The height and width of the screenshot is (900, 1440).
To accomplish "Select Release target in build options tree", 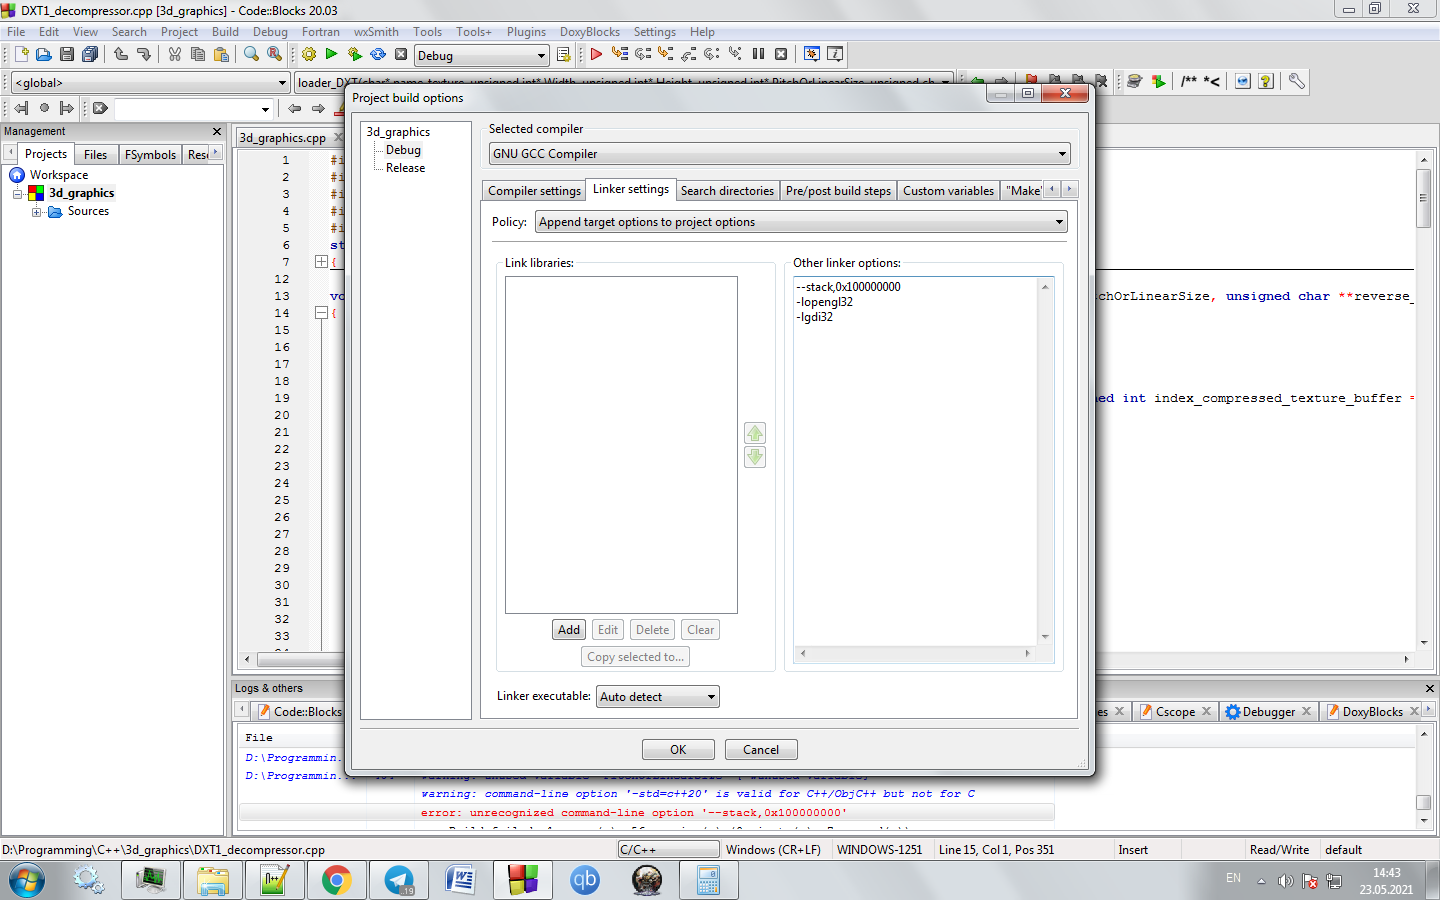I will [x=405, y=168].
